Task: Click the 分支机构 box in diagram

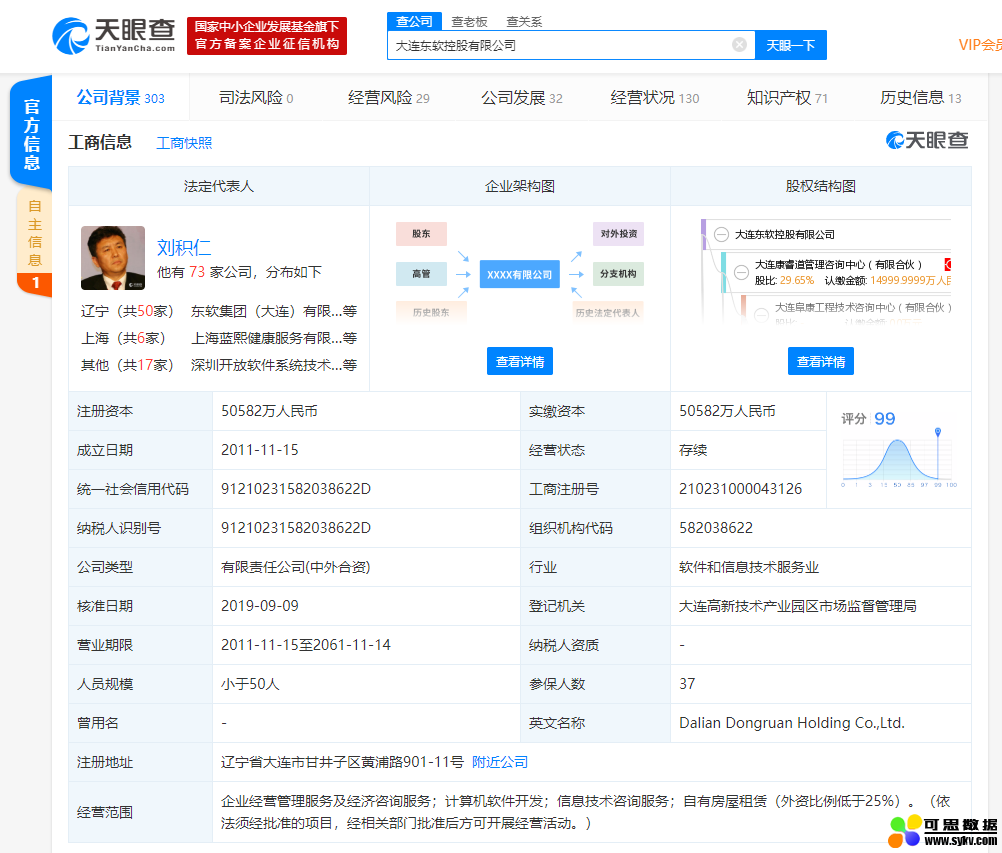Action: [617, 273]
